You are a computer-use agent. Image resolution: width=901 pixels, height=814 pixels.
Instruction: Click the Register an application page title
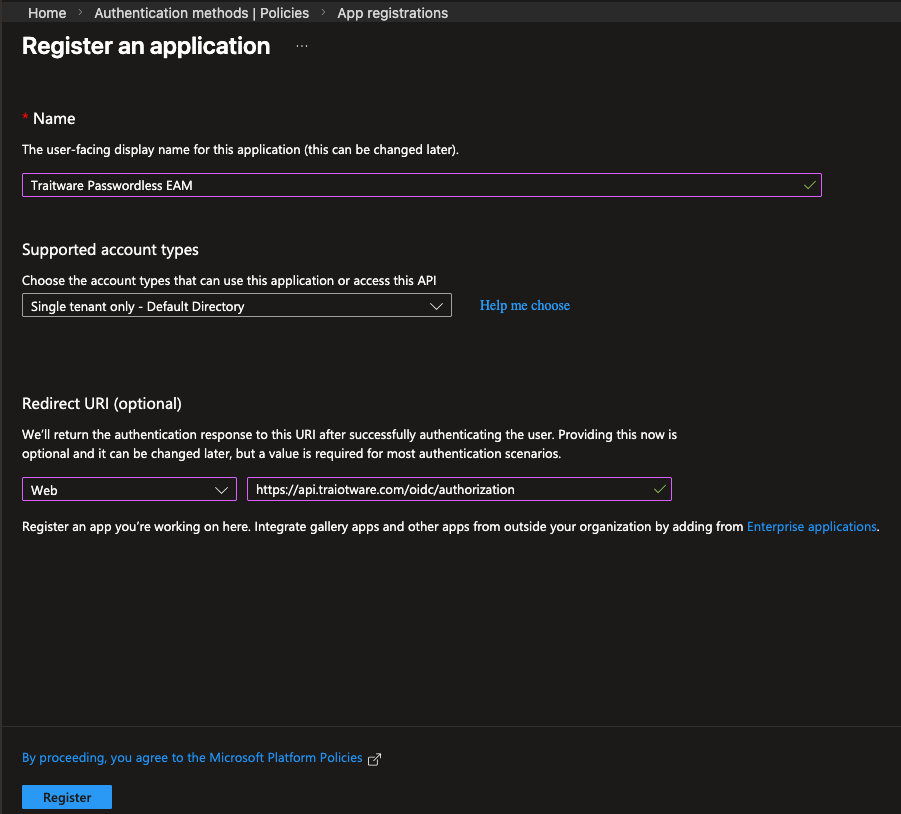coord(146,46)
